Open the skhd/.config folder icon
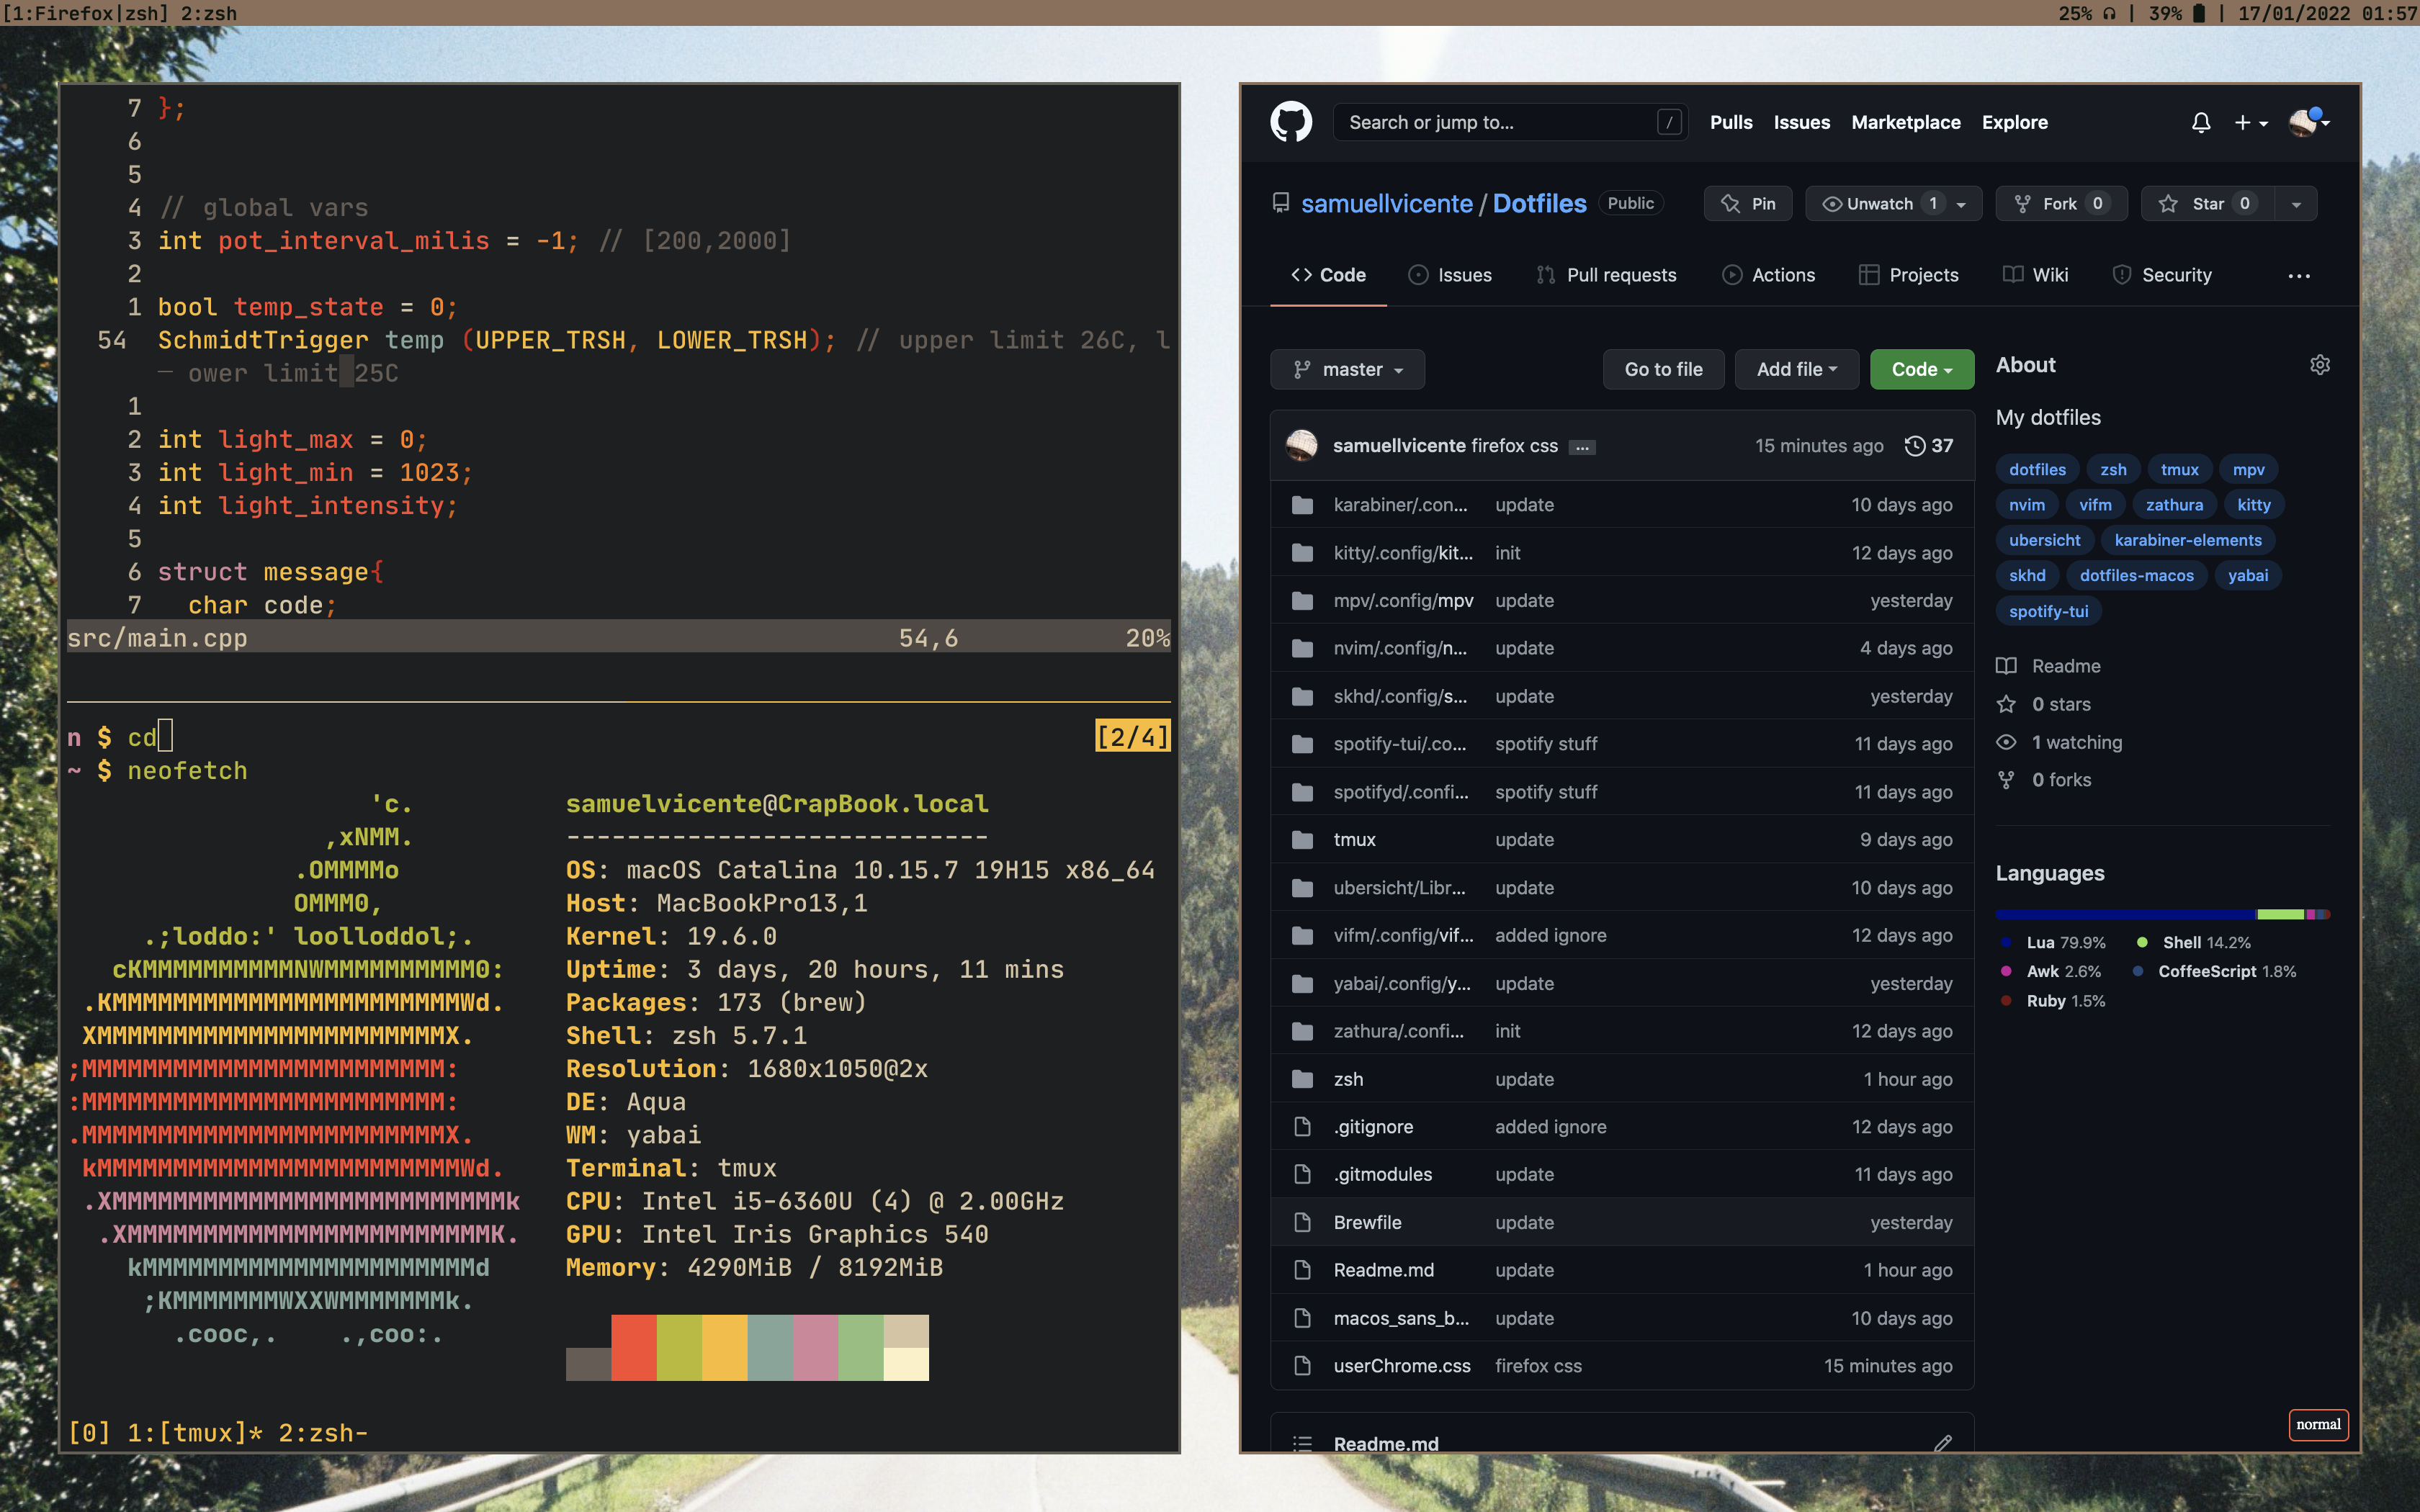The image size is (2420, 1512). coord(1302,697)
